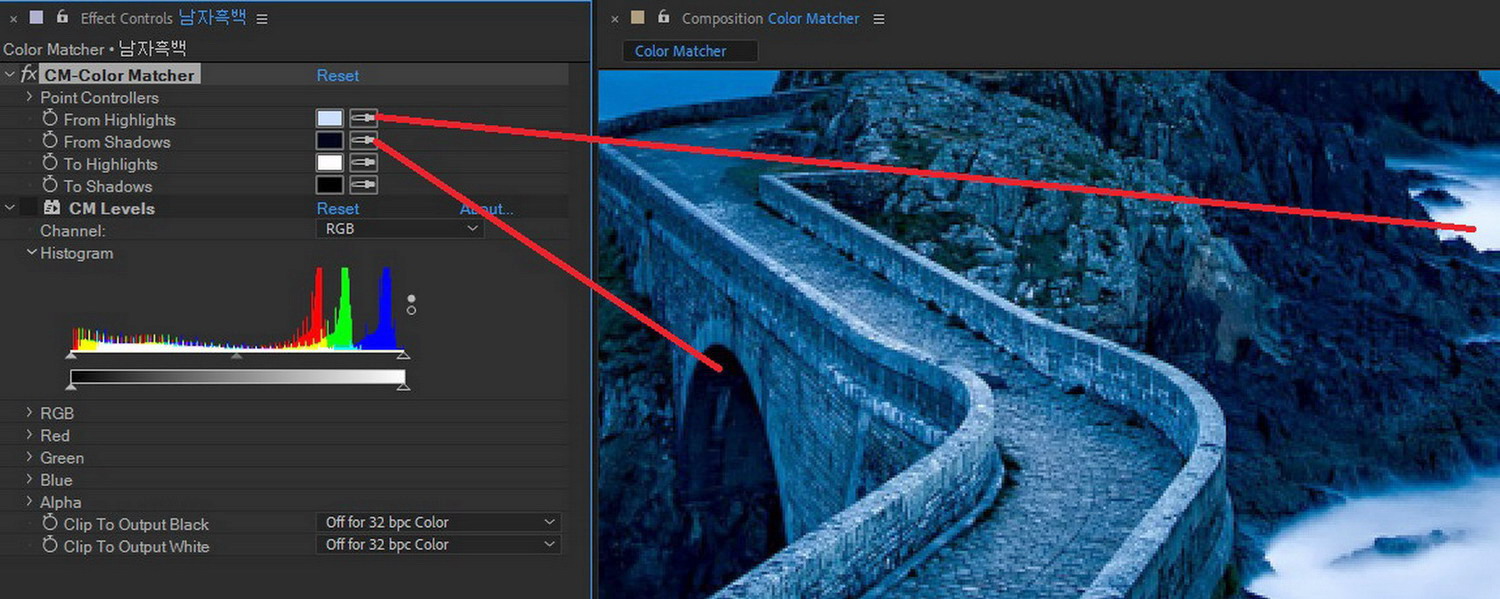The image size is (1500, 599).
Task: Open From Highlights color swatch
Action: pos(330,118)
